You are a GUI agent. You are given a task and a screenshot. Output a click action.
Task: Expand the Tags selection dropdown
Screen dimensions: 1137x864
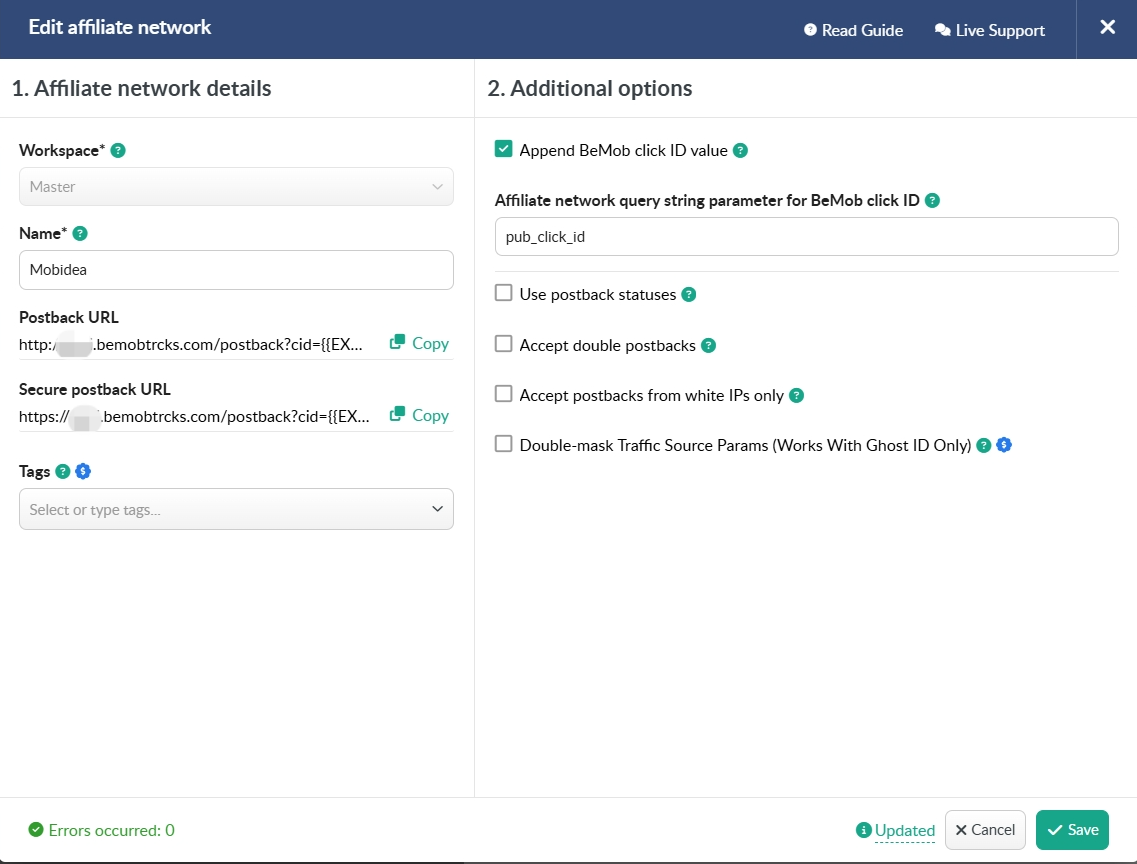tap(236, 509)
